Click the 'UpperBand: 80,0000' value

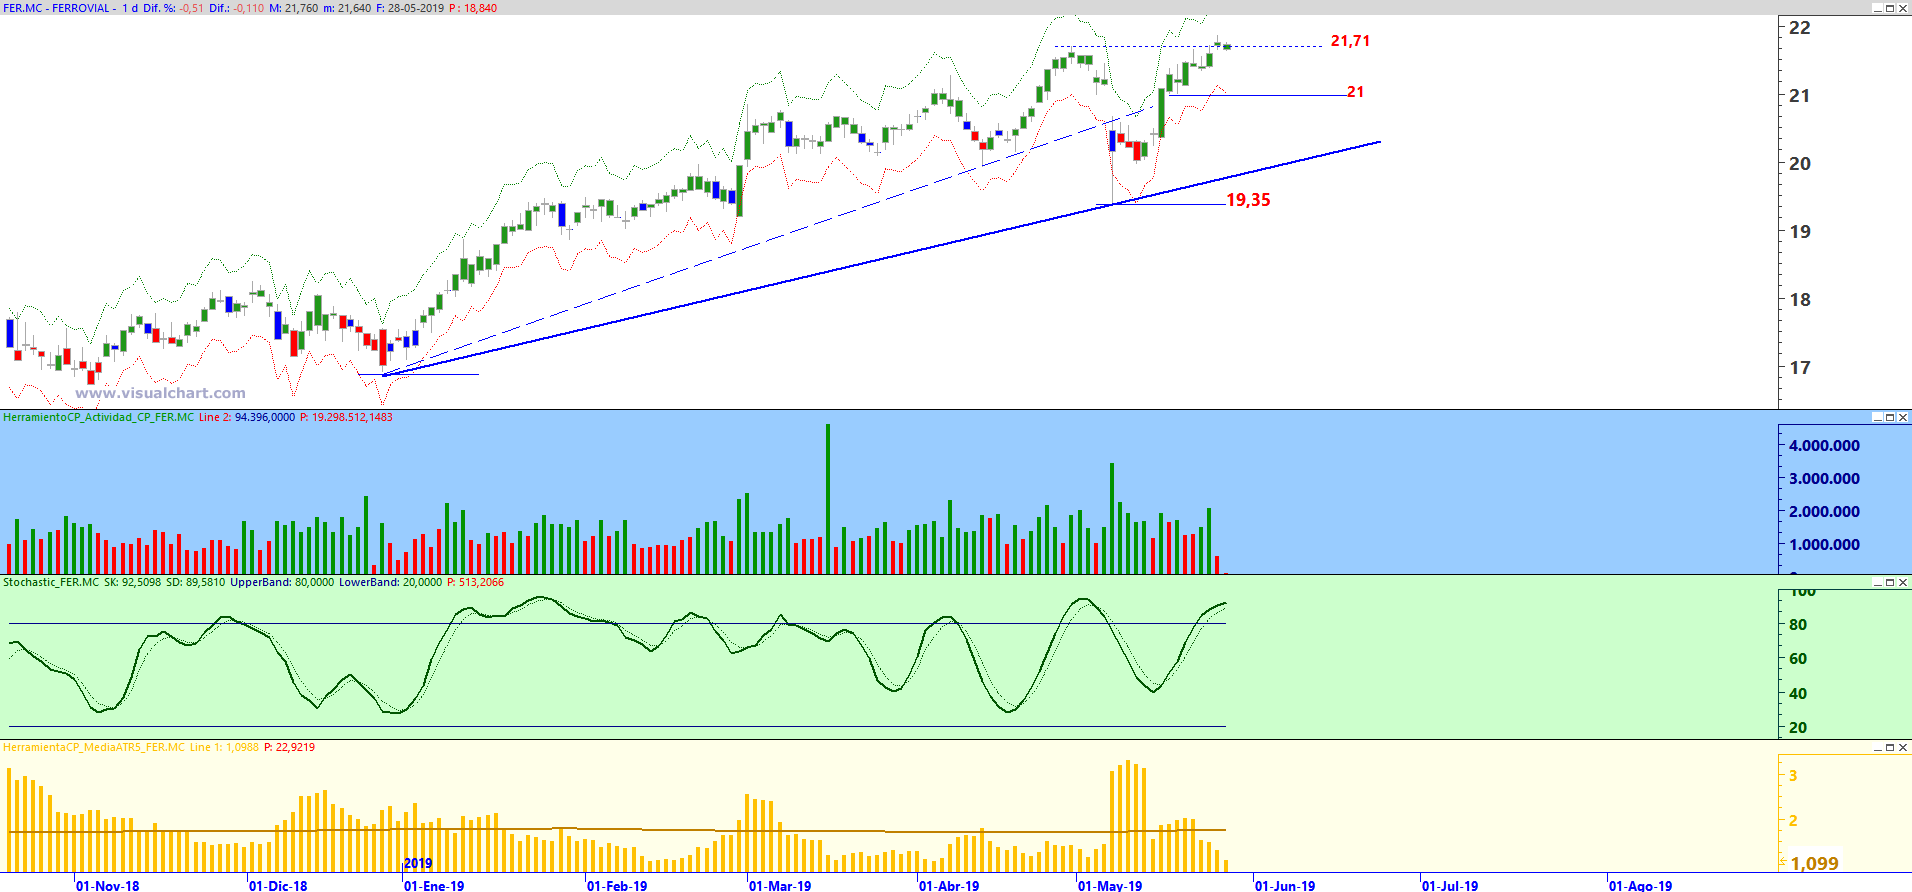[282, 582]
